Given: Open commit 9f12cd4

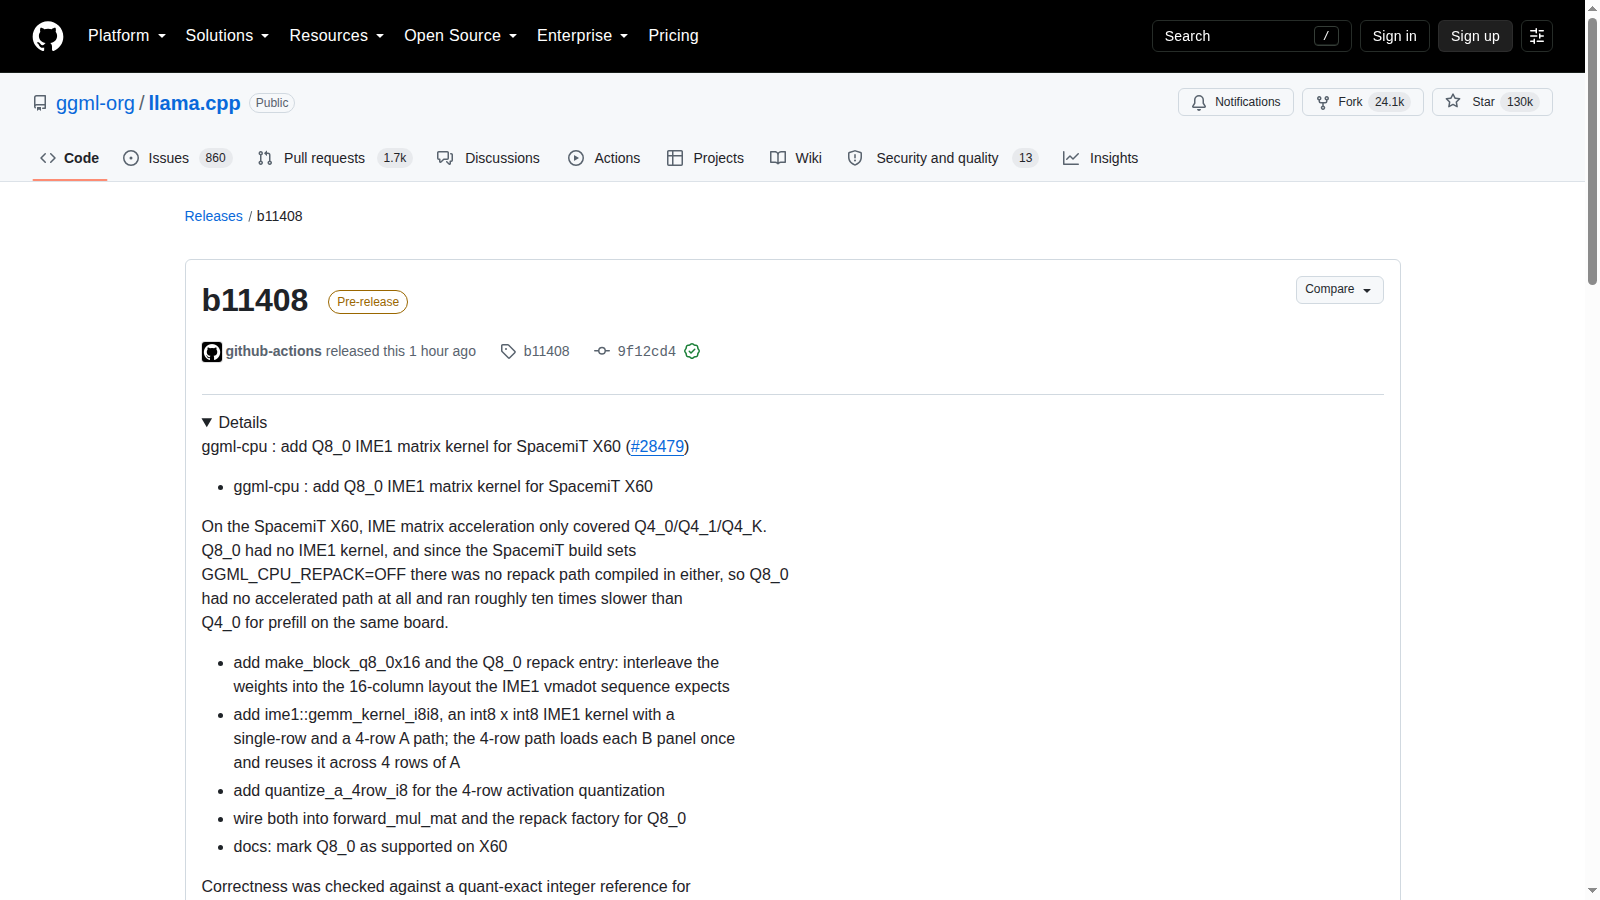Looking at the screenshot, I should (647, 351).
